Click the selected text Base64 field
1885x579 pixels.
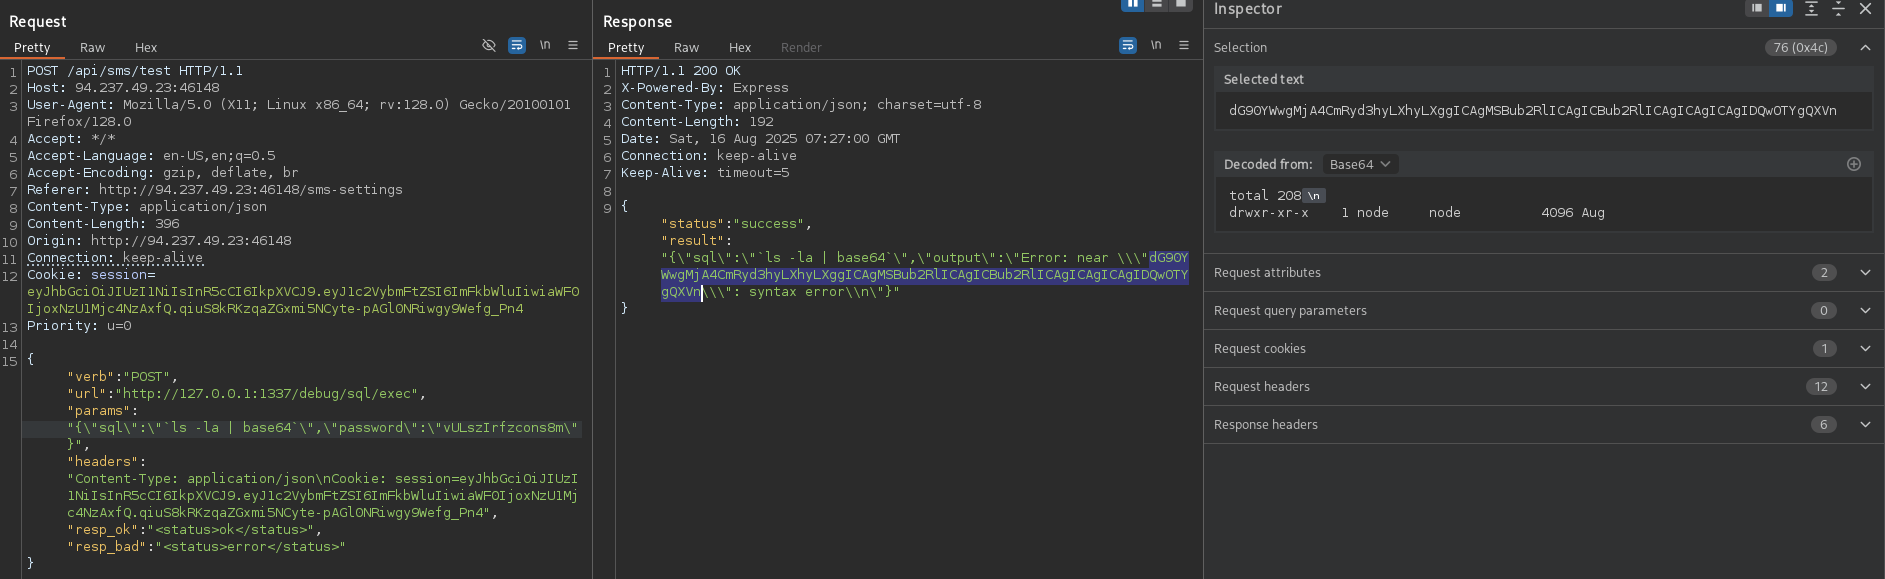1543,110
